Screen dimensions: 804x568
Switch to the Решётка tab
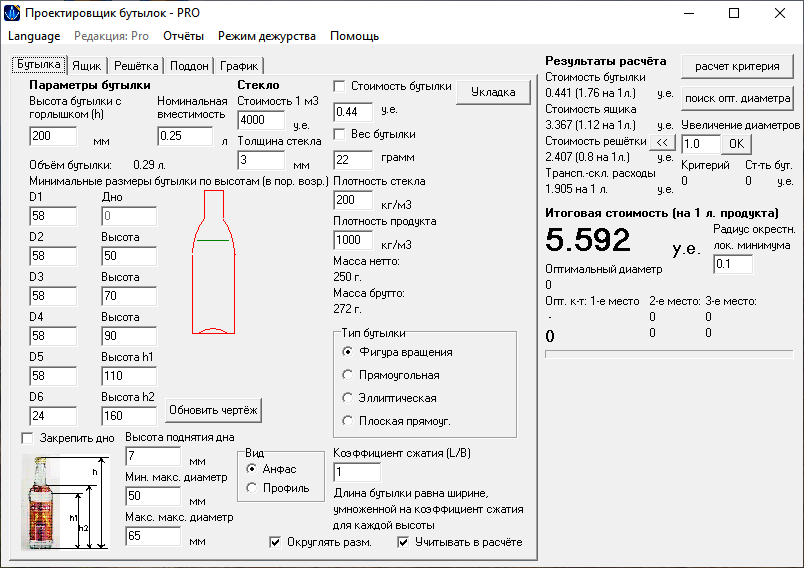(136, 66)
